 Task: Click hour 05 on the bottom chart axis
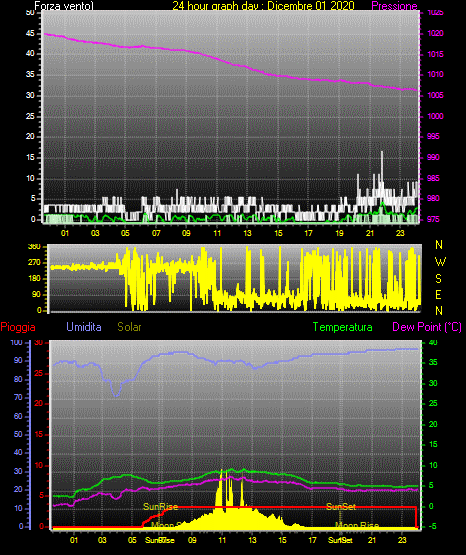coord(132,540)
